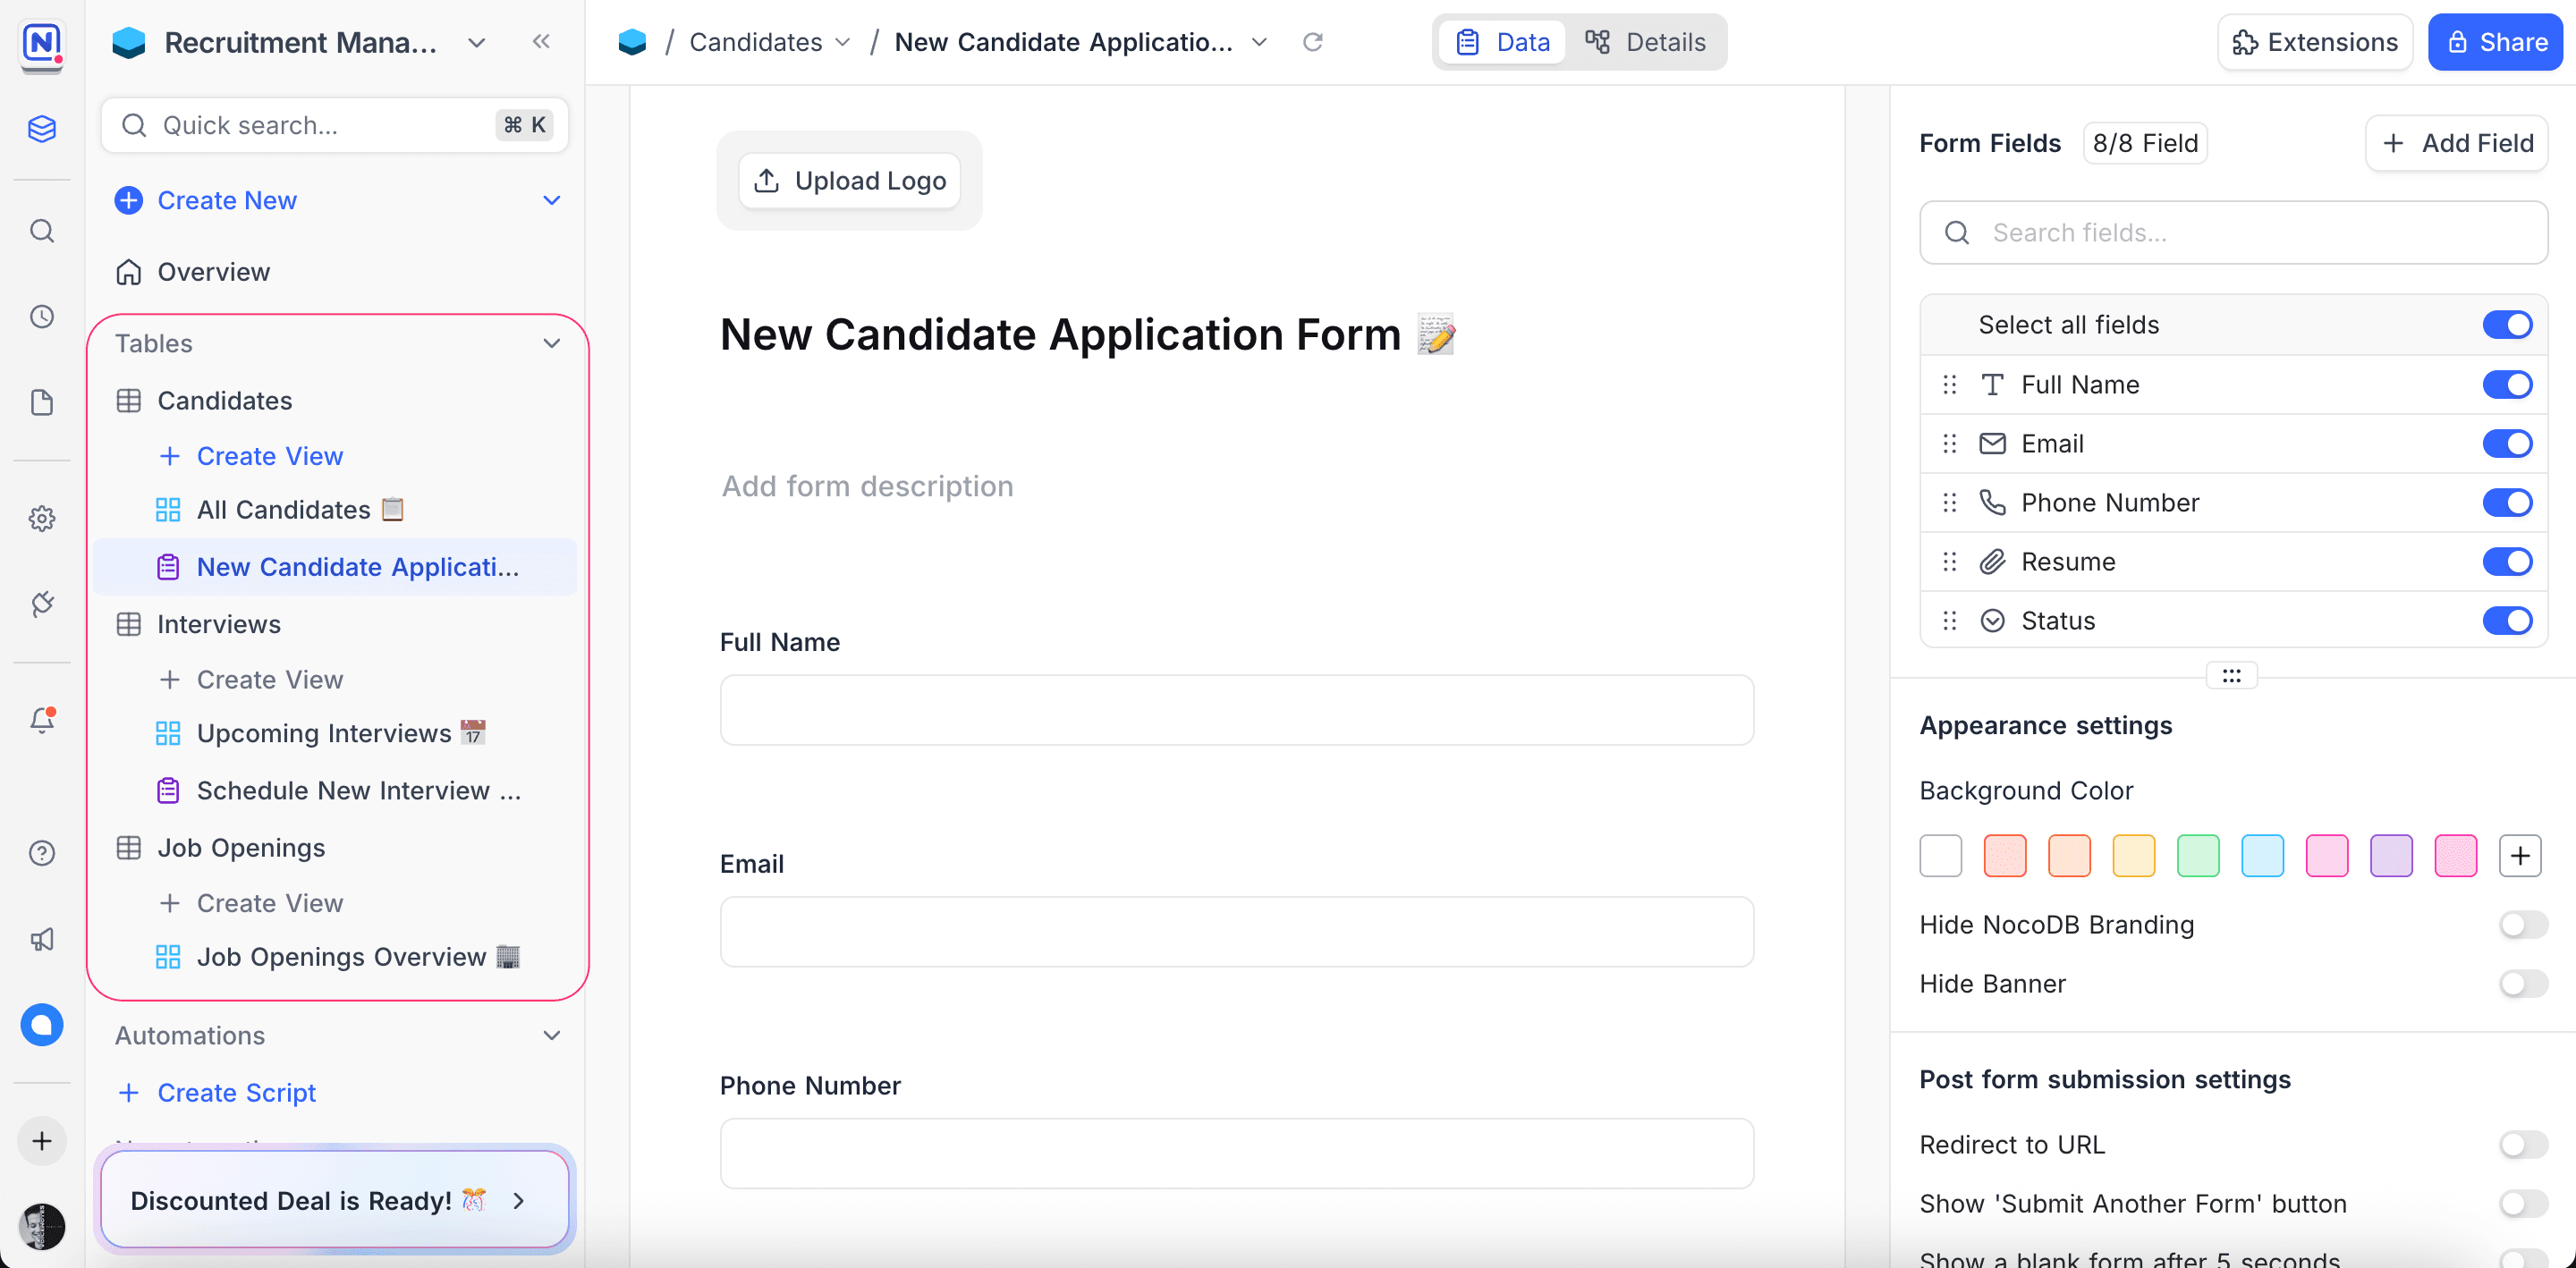Click the megaphone announcements icon
The height and width of the screenshot is (1268, 2576).
pos(42,939)
